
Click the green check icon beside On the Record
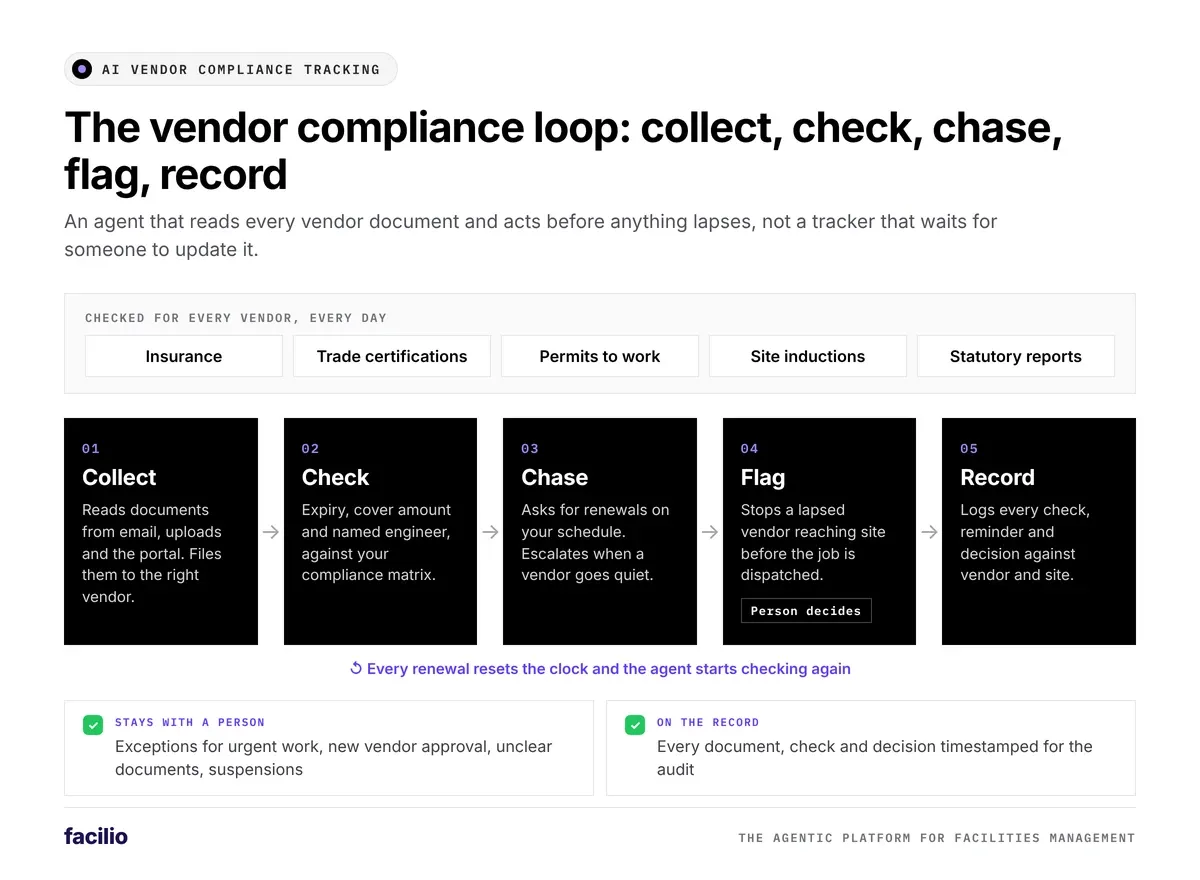pyautogui.click(x=635, y=725)
